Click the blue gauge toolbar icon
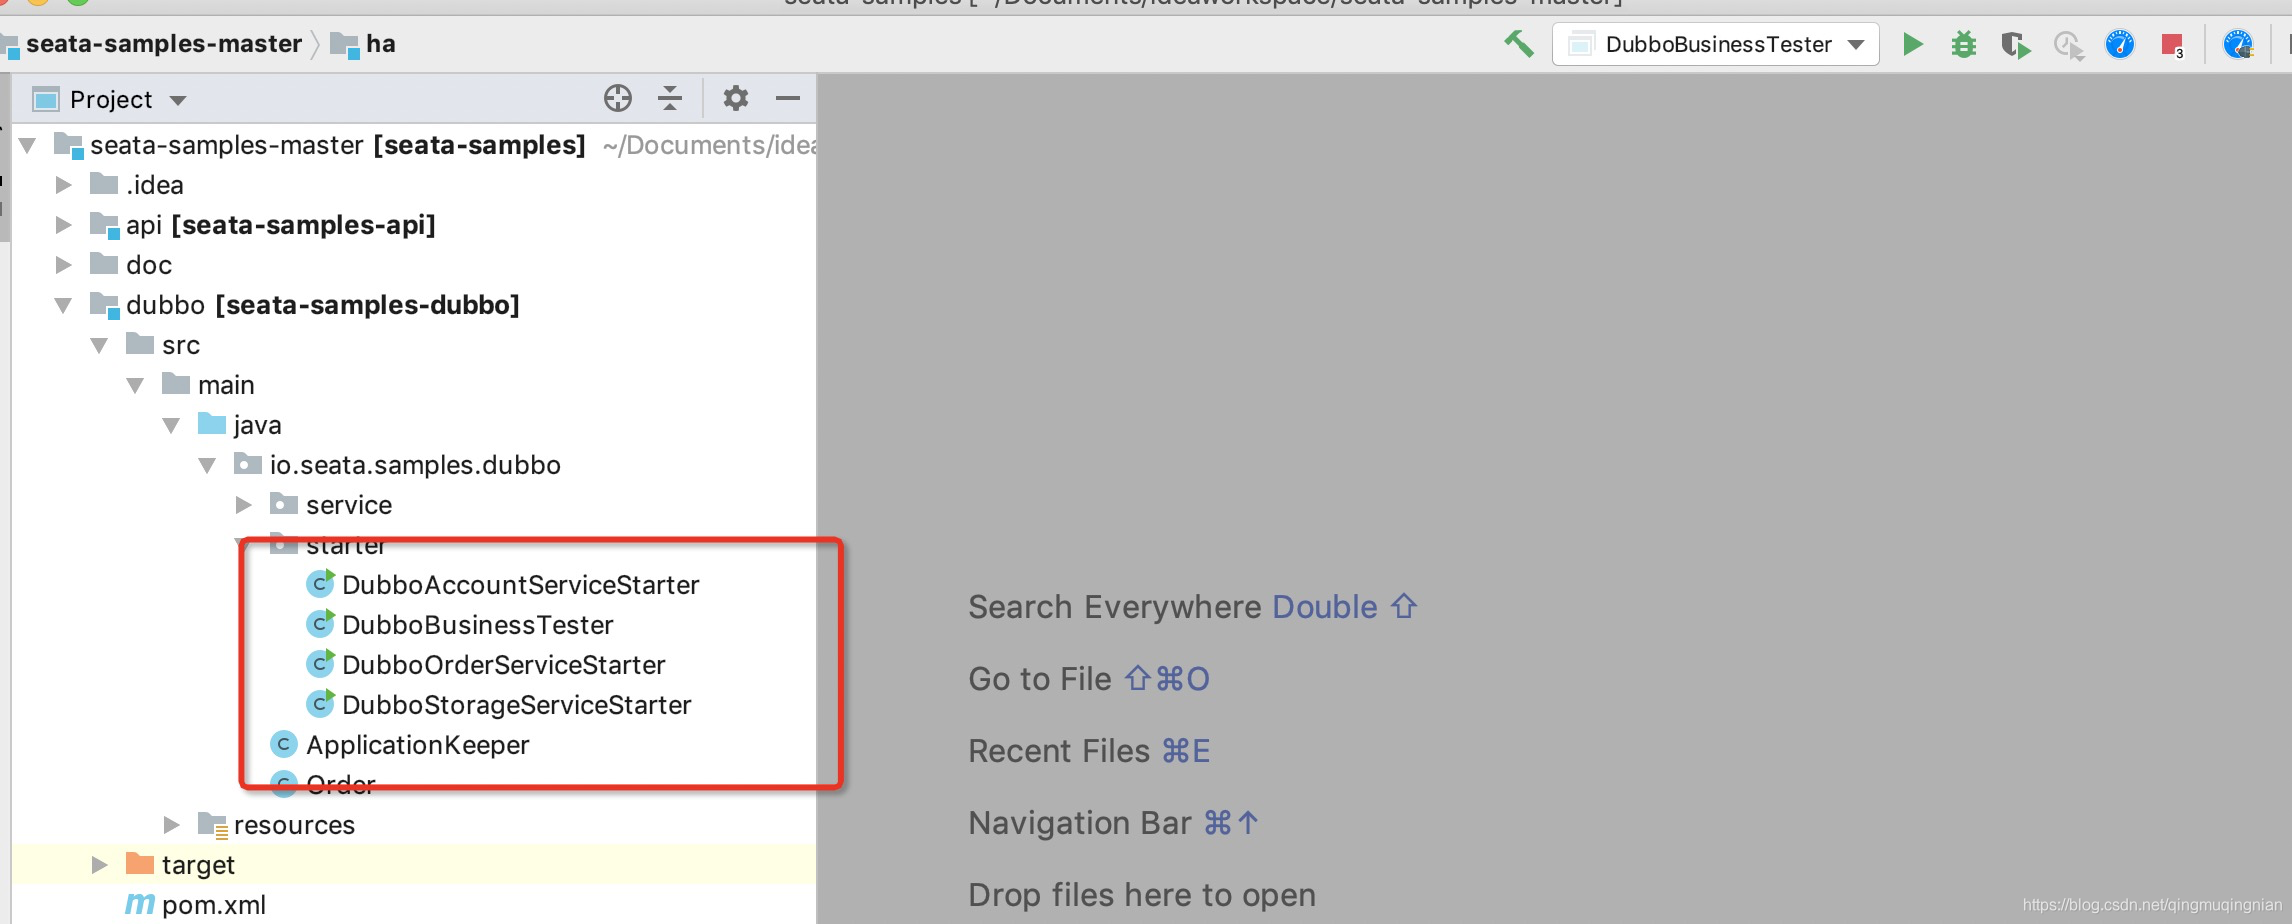The image size is (2292, 924). coord(2120,44)
